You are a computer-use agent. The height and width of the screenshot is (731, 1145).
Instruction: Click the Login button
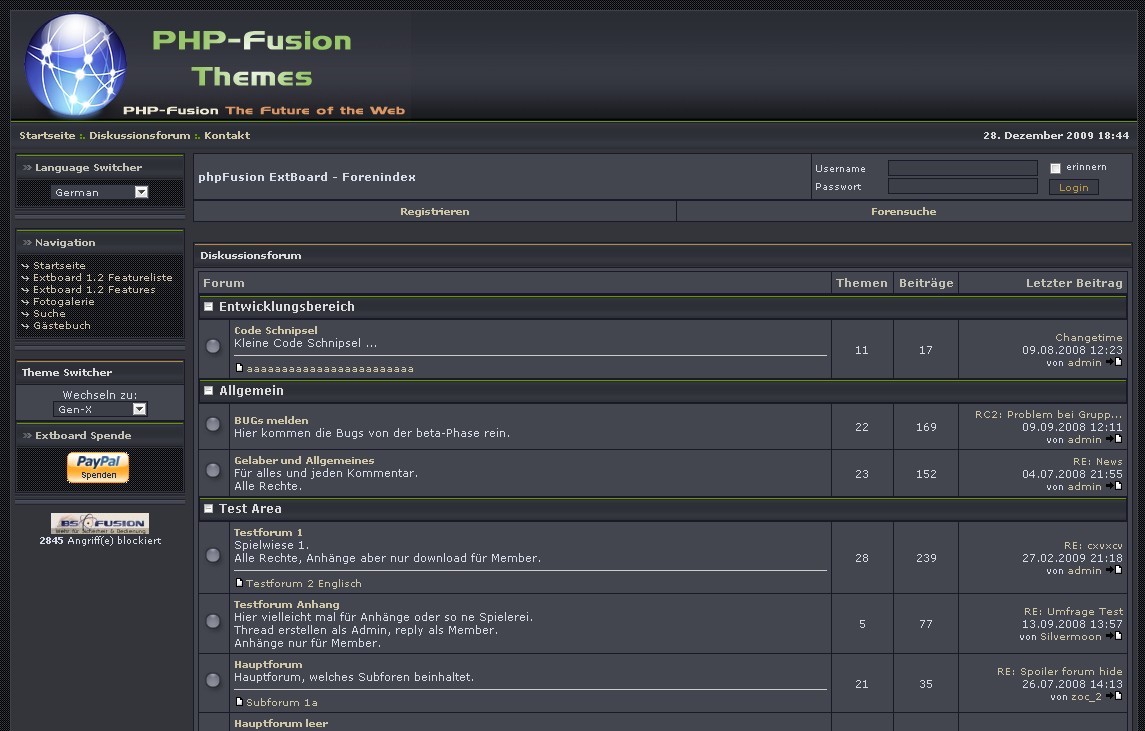[x=1073, y=188]
